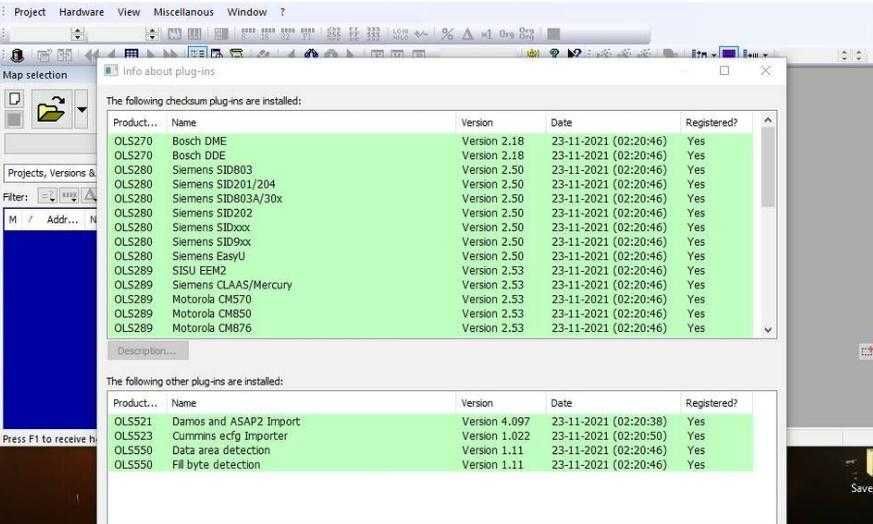Select the Data area detection row
Screen dimensions: 873x524
click(x=431, y=450)
